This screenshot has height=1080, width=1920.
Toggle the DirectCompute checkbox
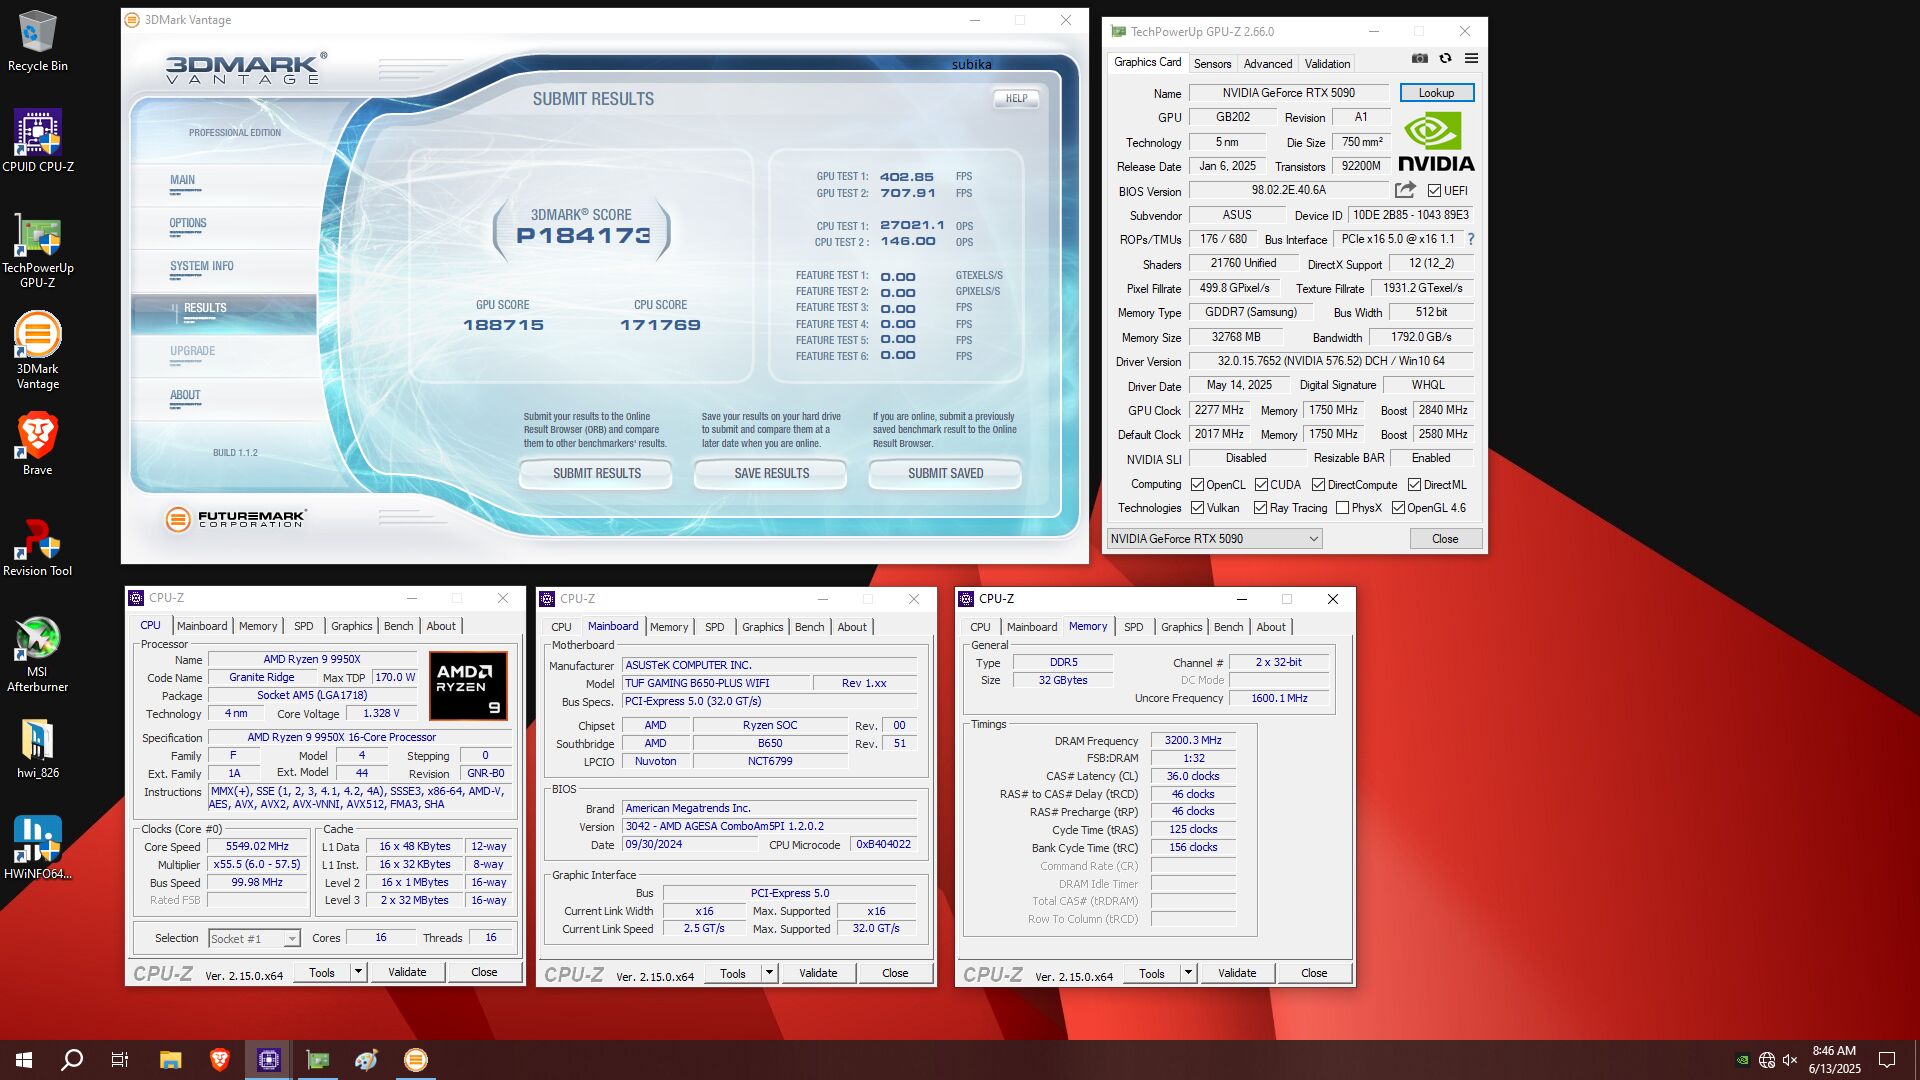[1318, 485]
